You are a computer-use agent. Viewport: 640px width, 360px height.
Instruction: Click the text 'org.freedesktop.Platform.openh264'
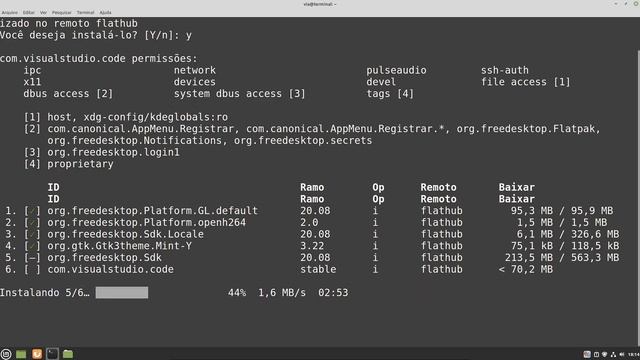coord(147,223)
